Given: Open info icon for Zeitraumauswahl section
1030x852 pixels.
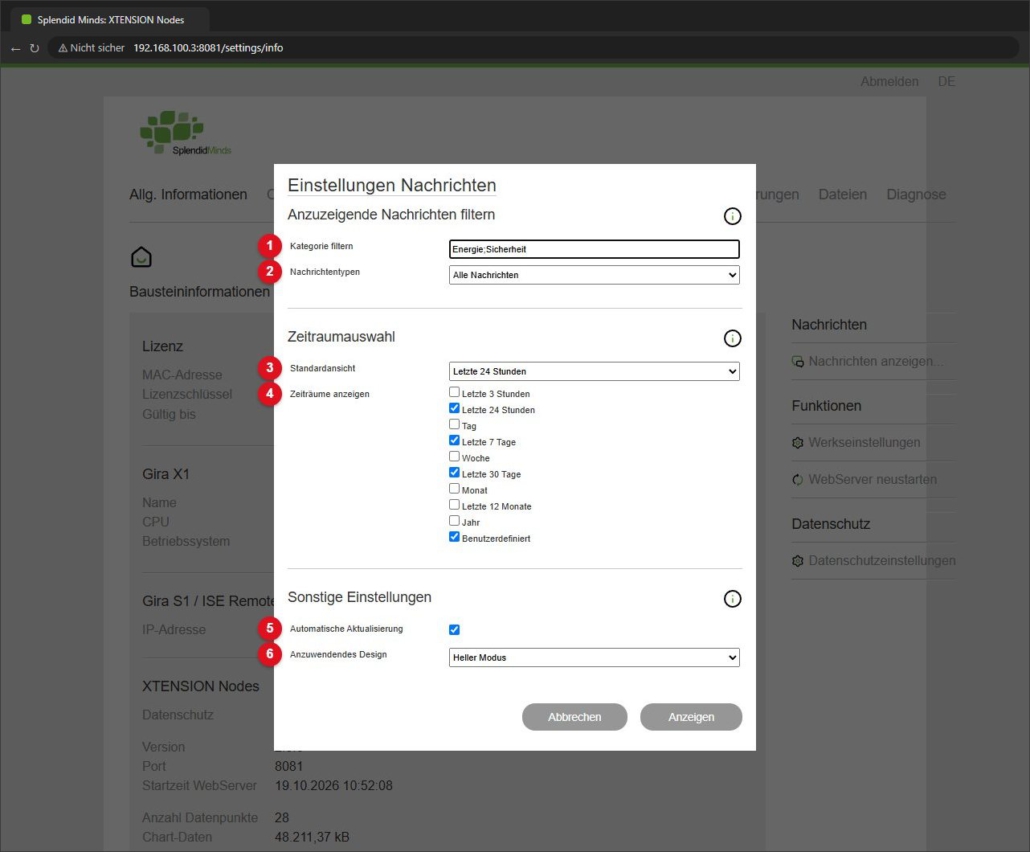Looking at the screenshot, I should click(732, 338).
